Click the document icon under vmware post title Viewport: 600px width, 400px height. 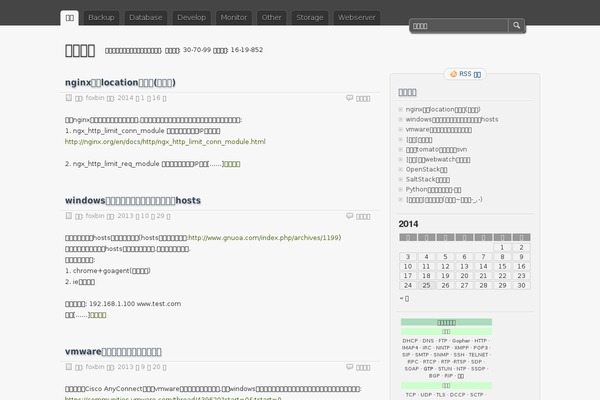(68, 367)
